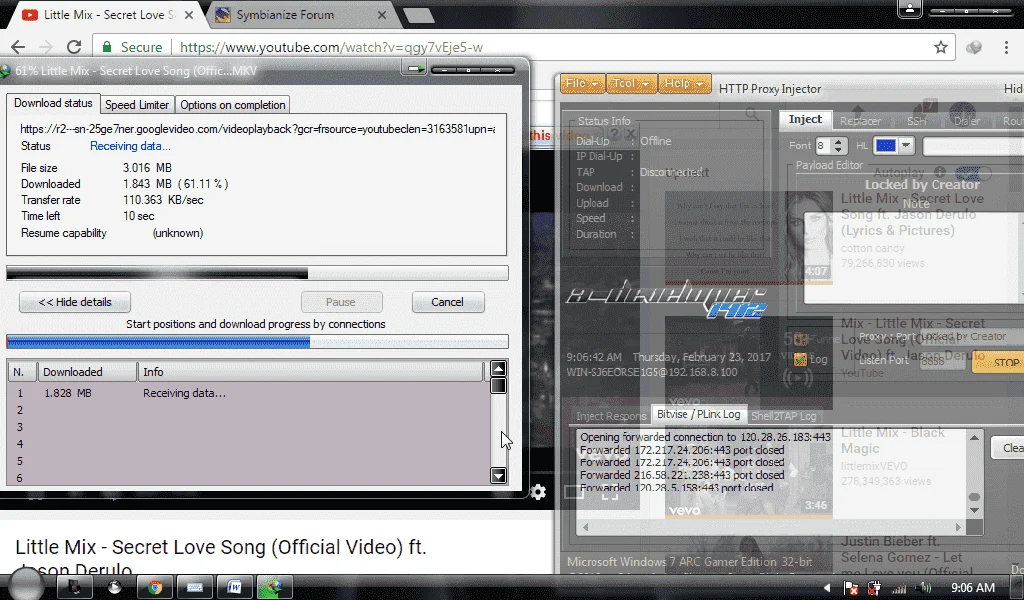Select connection row 1 with 1.828 MB
Screen dimensions: 1024x600
(248, 393)
